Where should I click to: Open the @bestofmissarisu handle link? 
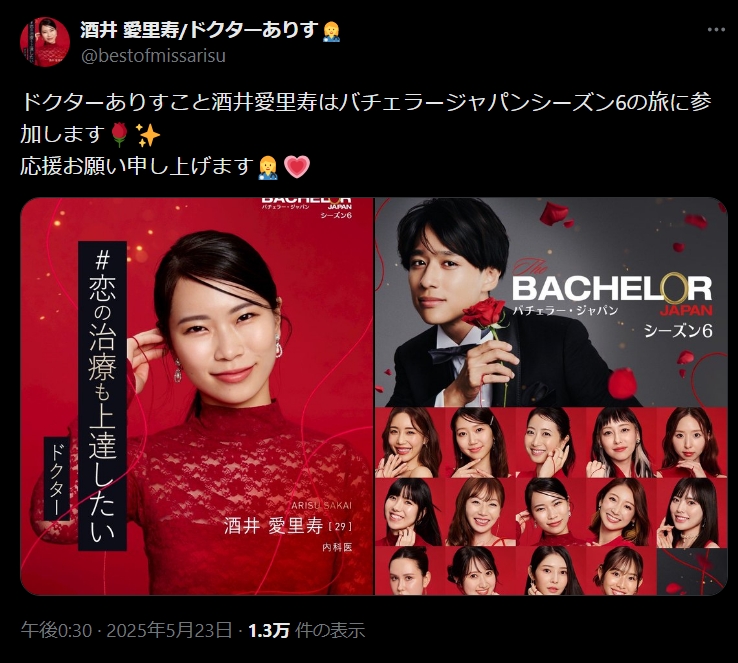(153, 56)
